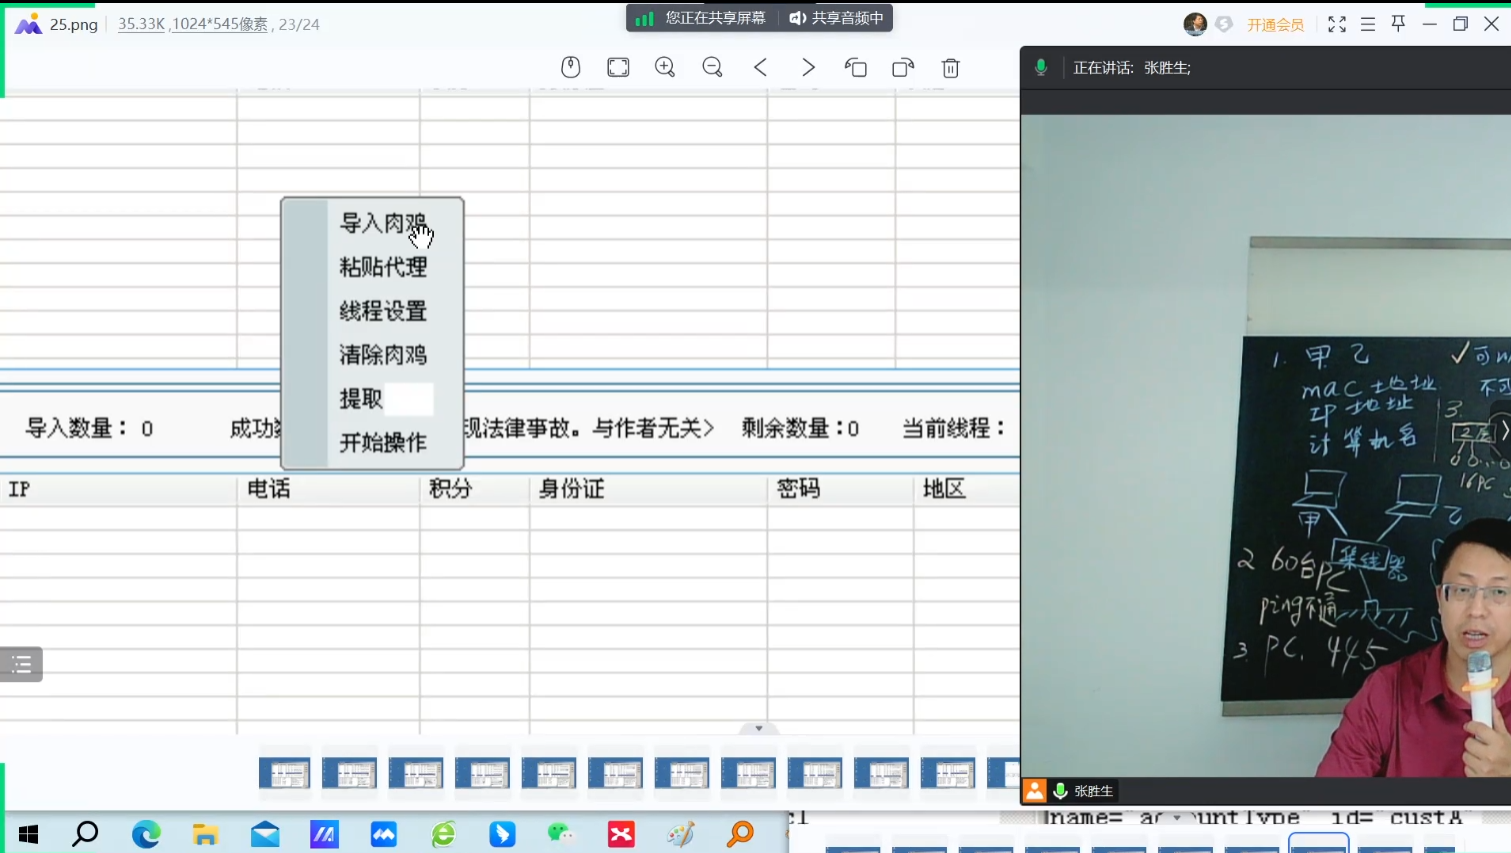Click the 您正在共享屏幕 sharing indicator
This screenshot has width=1511, height=853.
click(702, 18)
